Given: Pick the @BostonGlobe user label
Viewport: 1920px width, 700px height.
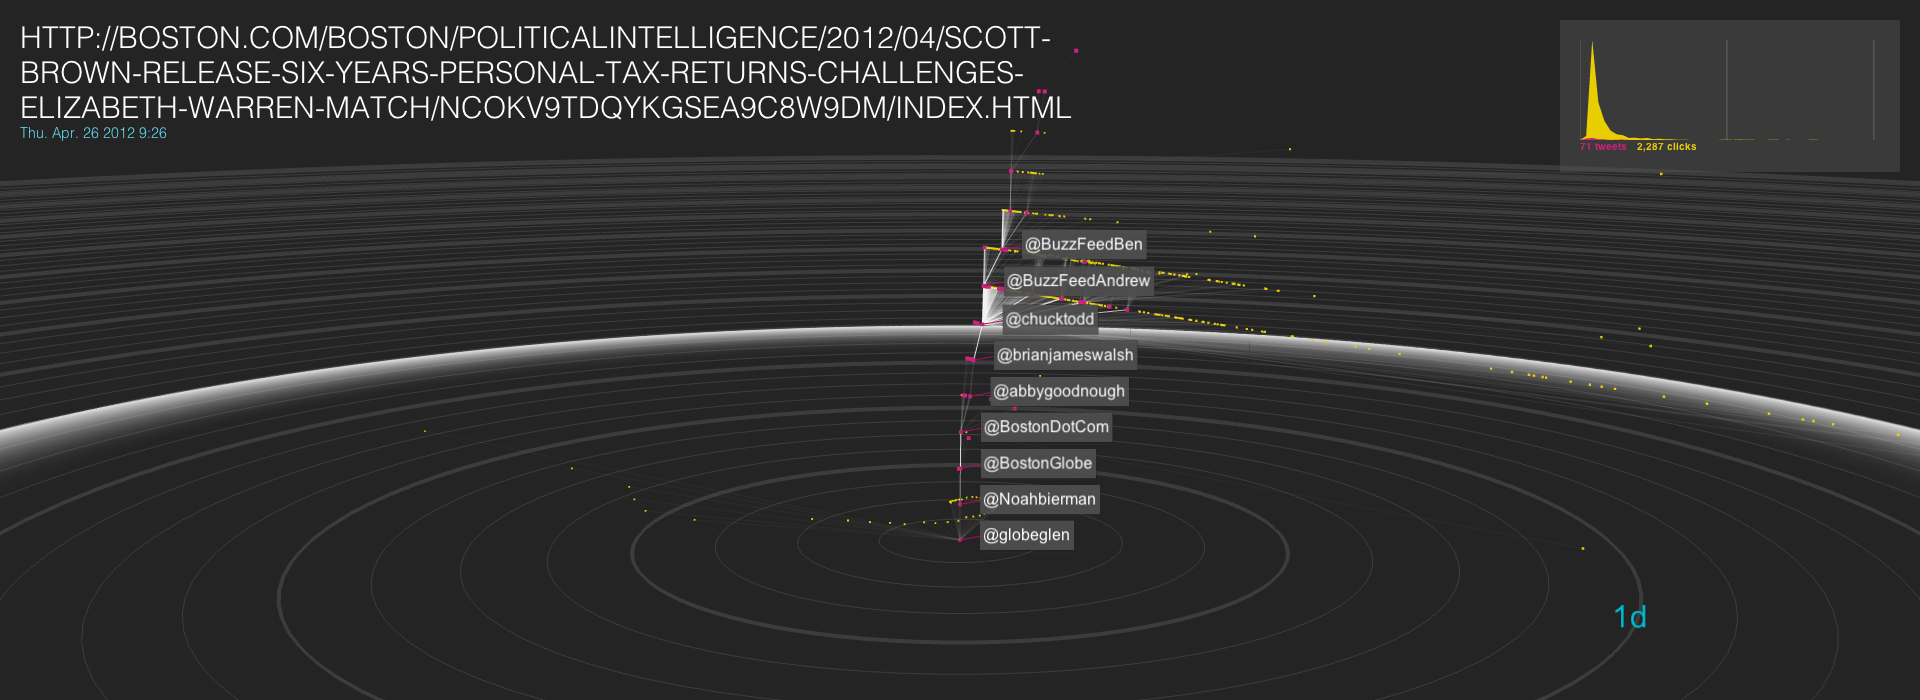Looking at the screenshot, I should (1037, 463).
